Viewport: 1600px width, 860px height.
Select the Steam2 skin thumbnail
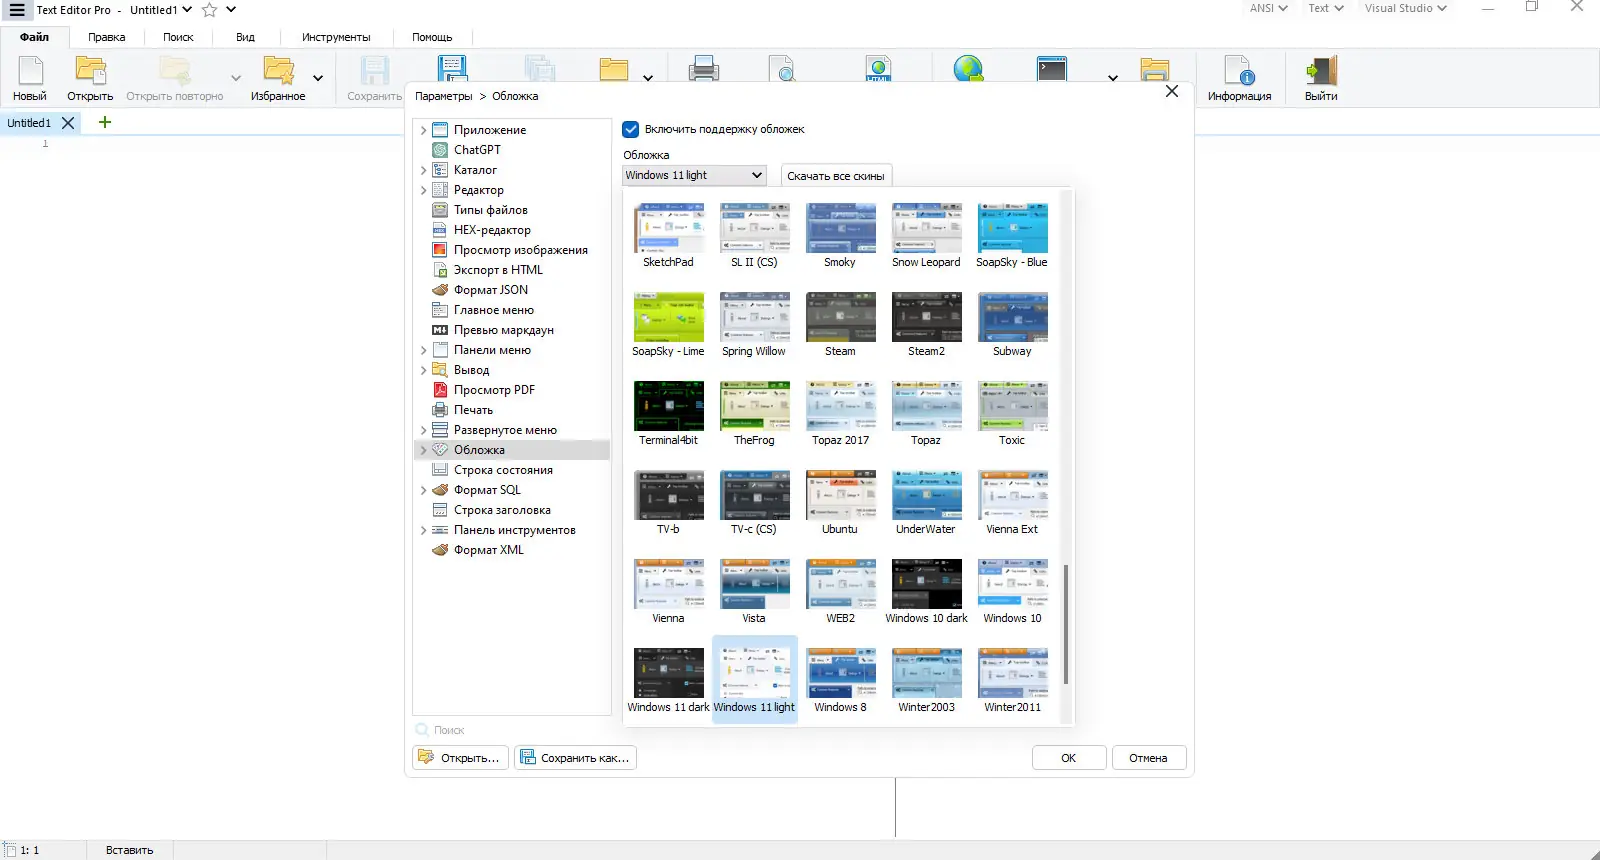(926, 324)
